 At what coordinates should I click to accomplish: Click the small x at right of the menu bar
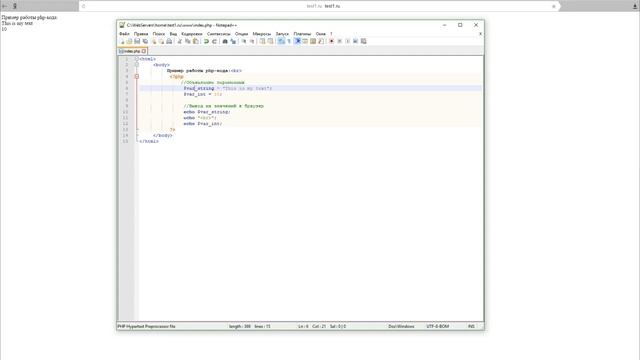[x=480, y=34]
